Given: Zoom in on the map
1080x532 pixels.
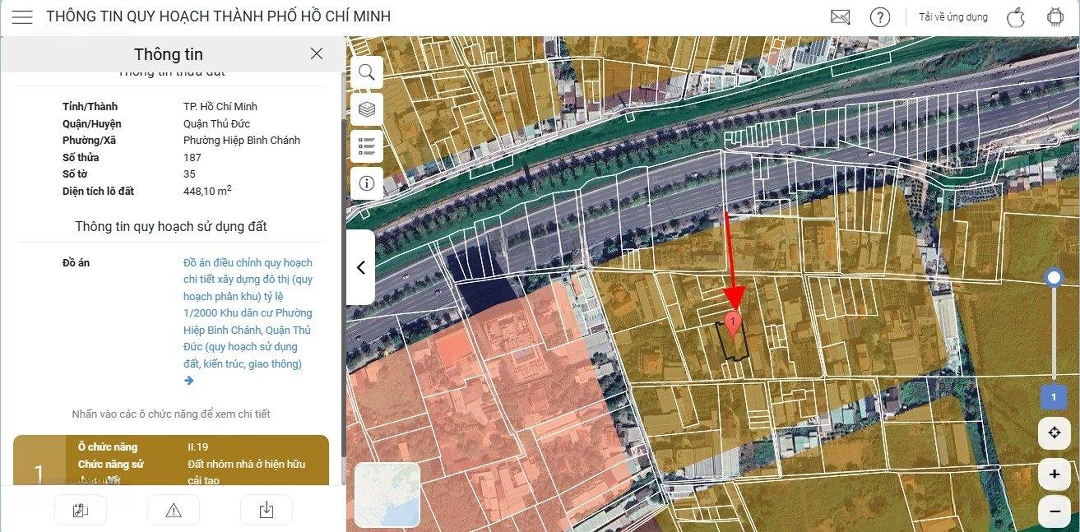Looking at the screenshot, I should point(1055,474).
